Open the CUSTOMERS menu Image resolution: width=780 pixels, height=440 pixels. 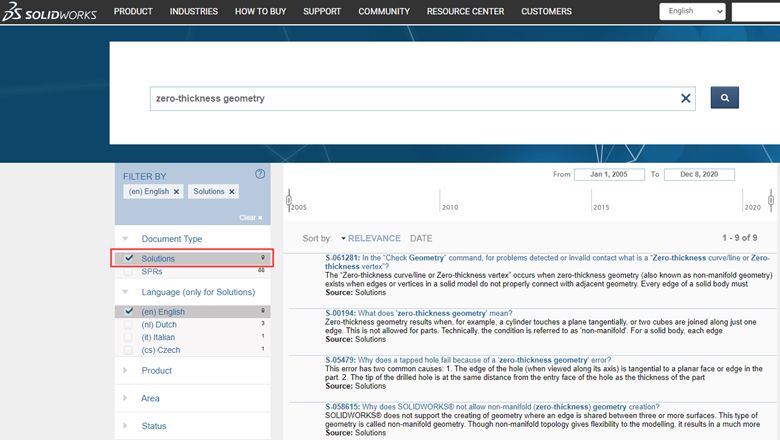point(546,11)
